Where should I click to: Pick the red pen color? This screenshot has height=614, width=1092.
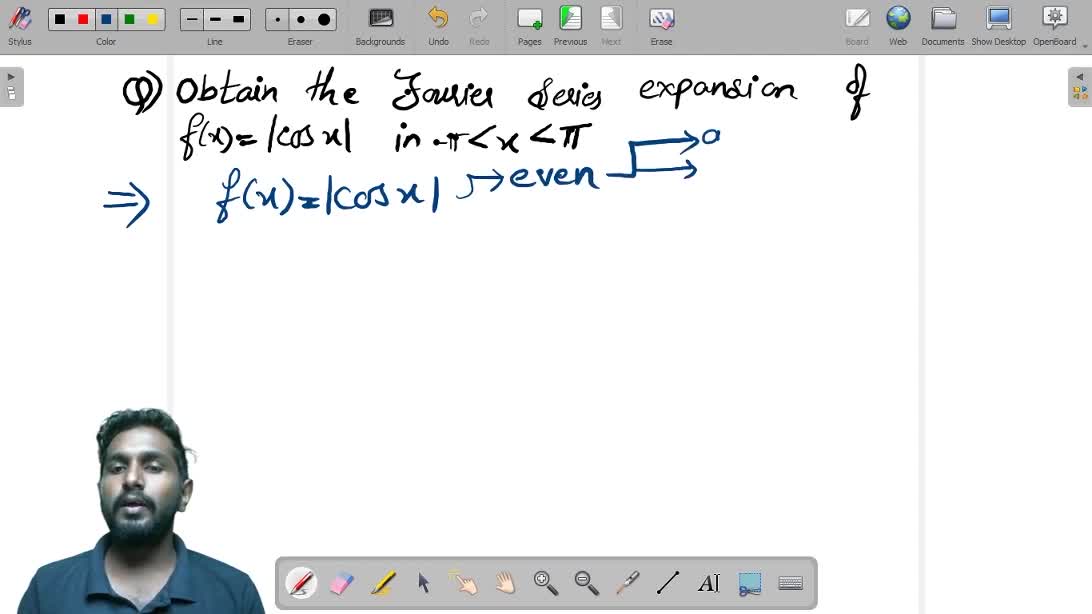coord(83,20)
